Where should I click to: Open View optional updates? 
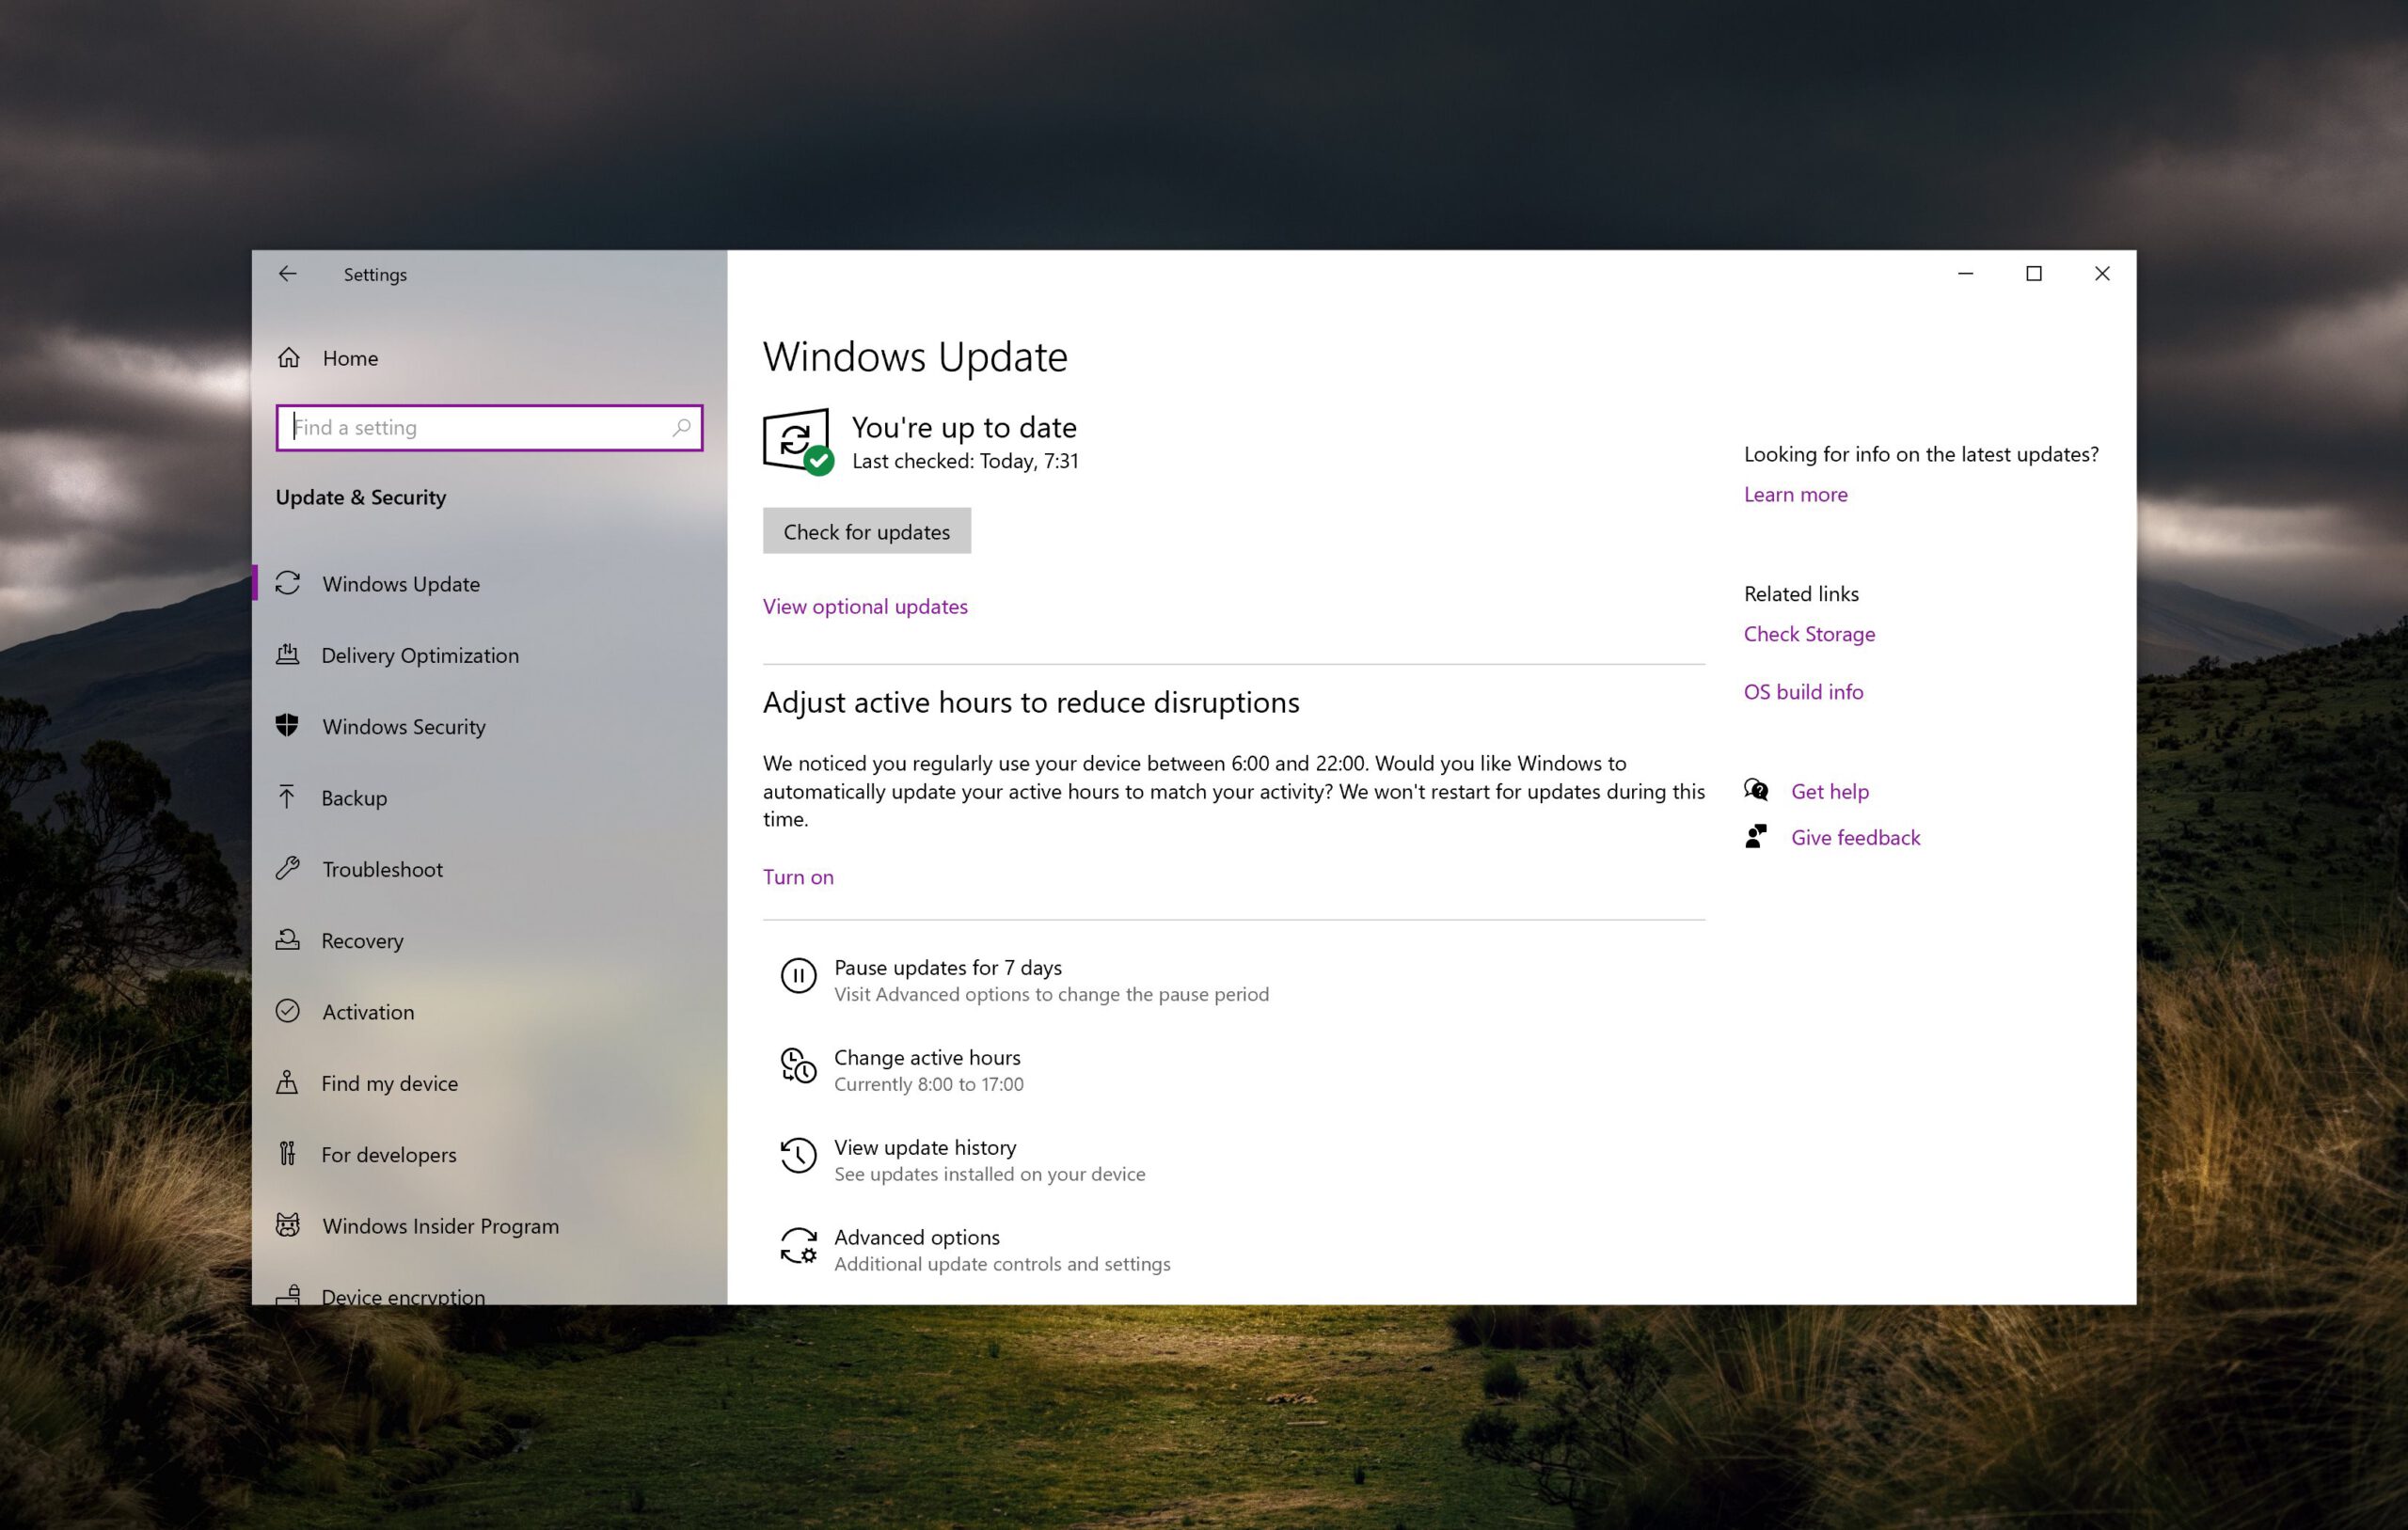point(864,606)
